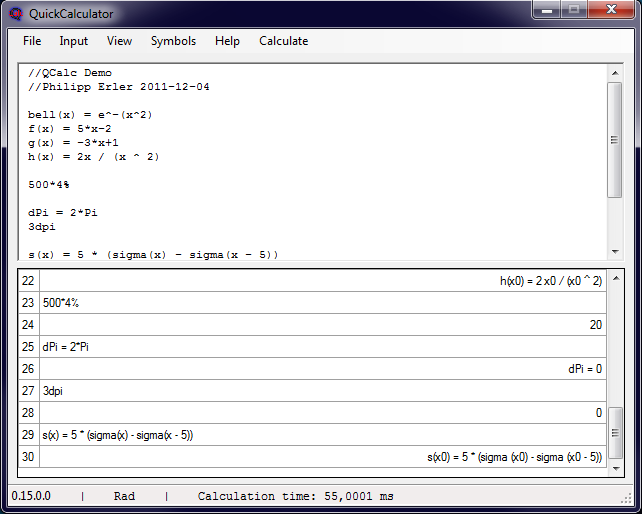
Task: Select result row 29 s(x) input
Action: [323, 435]
